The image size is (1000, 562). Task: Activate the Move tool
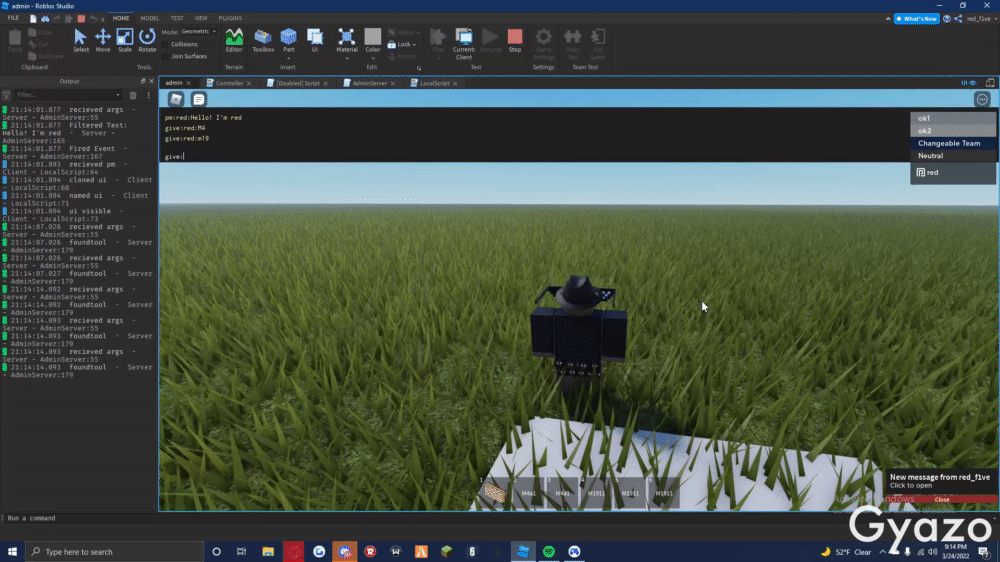103,40
